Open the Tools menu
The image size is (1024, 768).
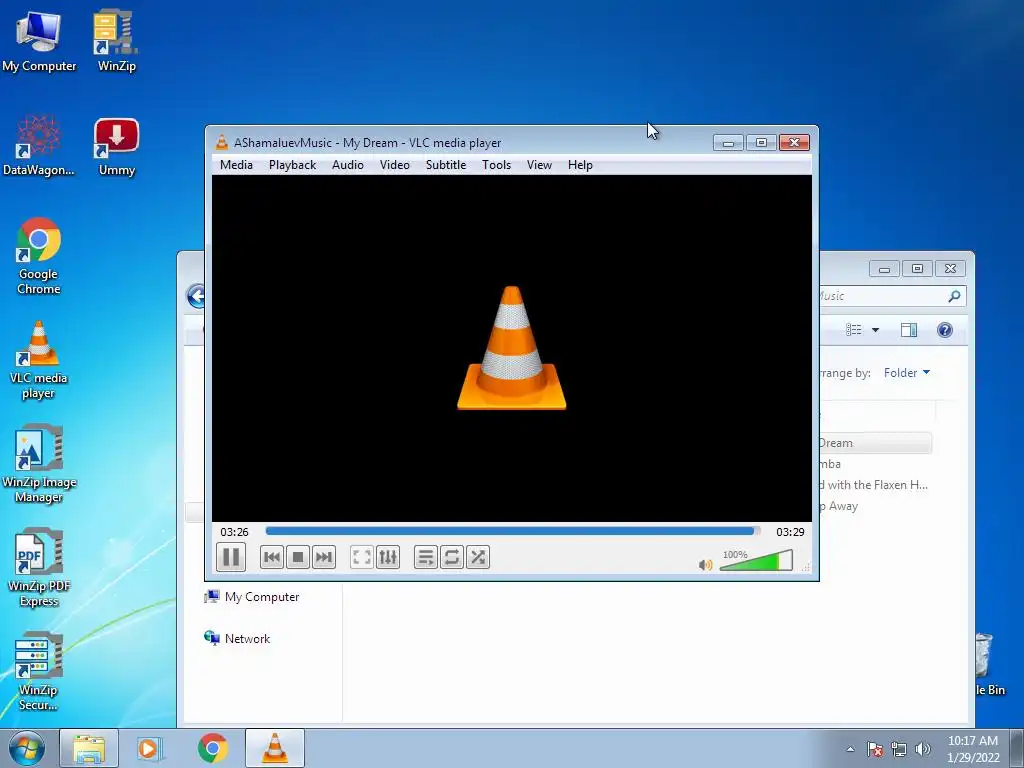pos(496,165)
